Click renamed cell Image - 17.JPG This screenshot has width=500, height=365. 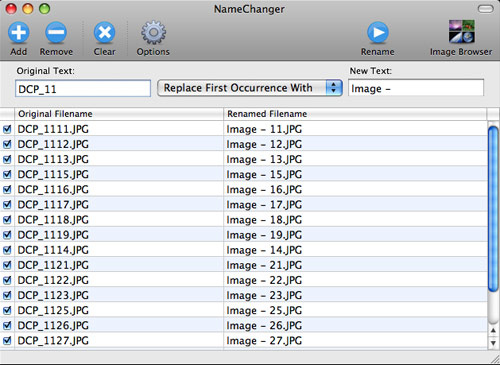264,204
